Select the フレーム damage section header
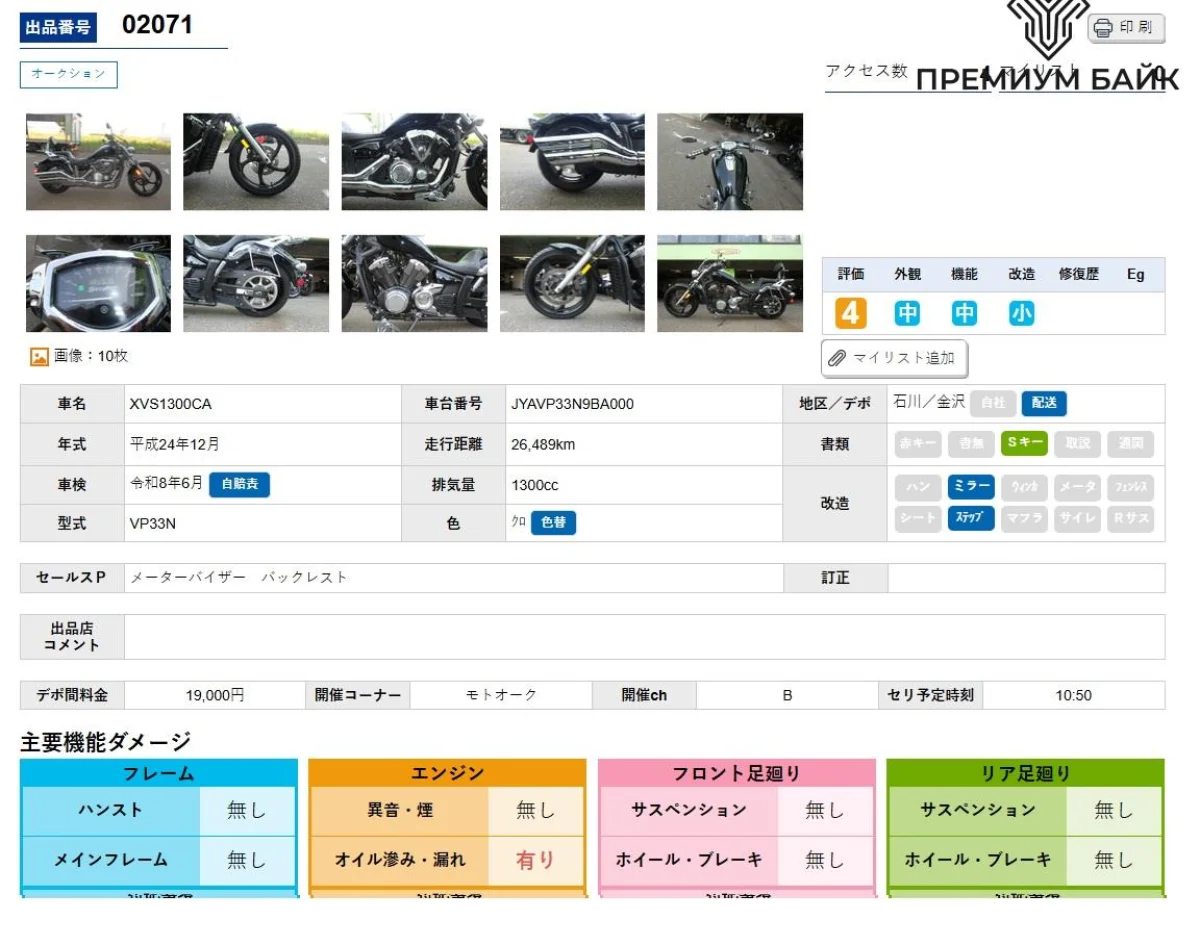This screenshot has width=1200, height=946. point(159,773)
